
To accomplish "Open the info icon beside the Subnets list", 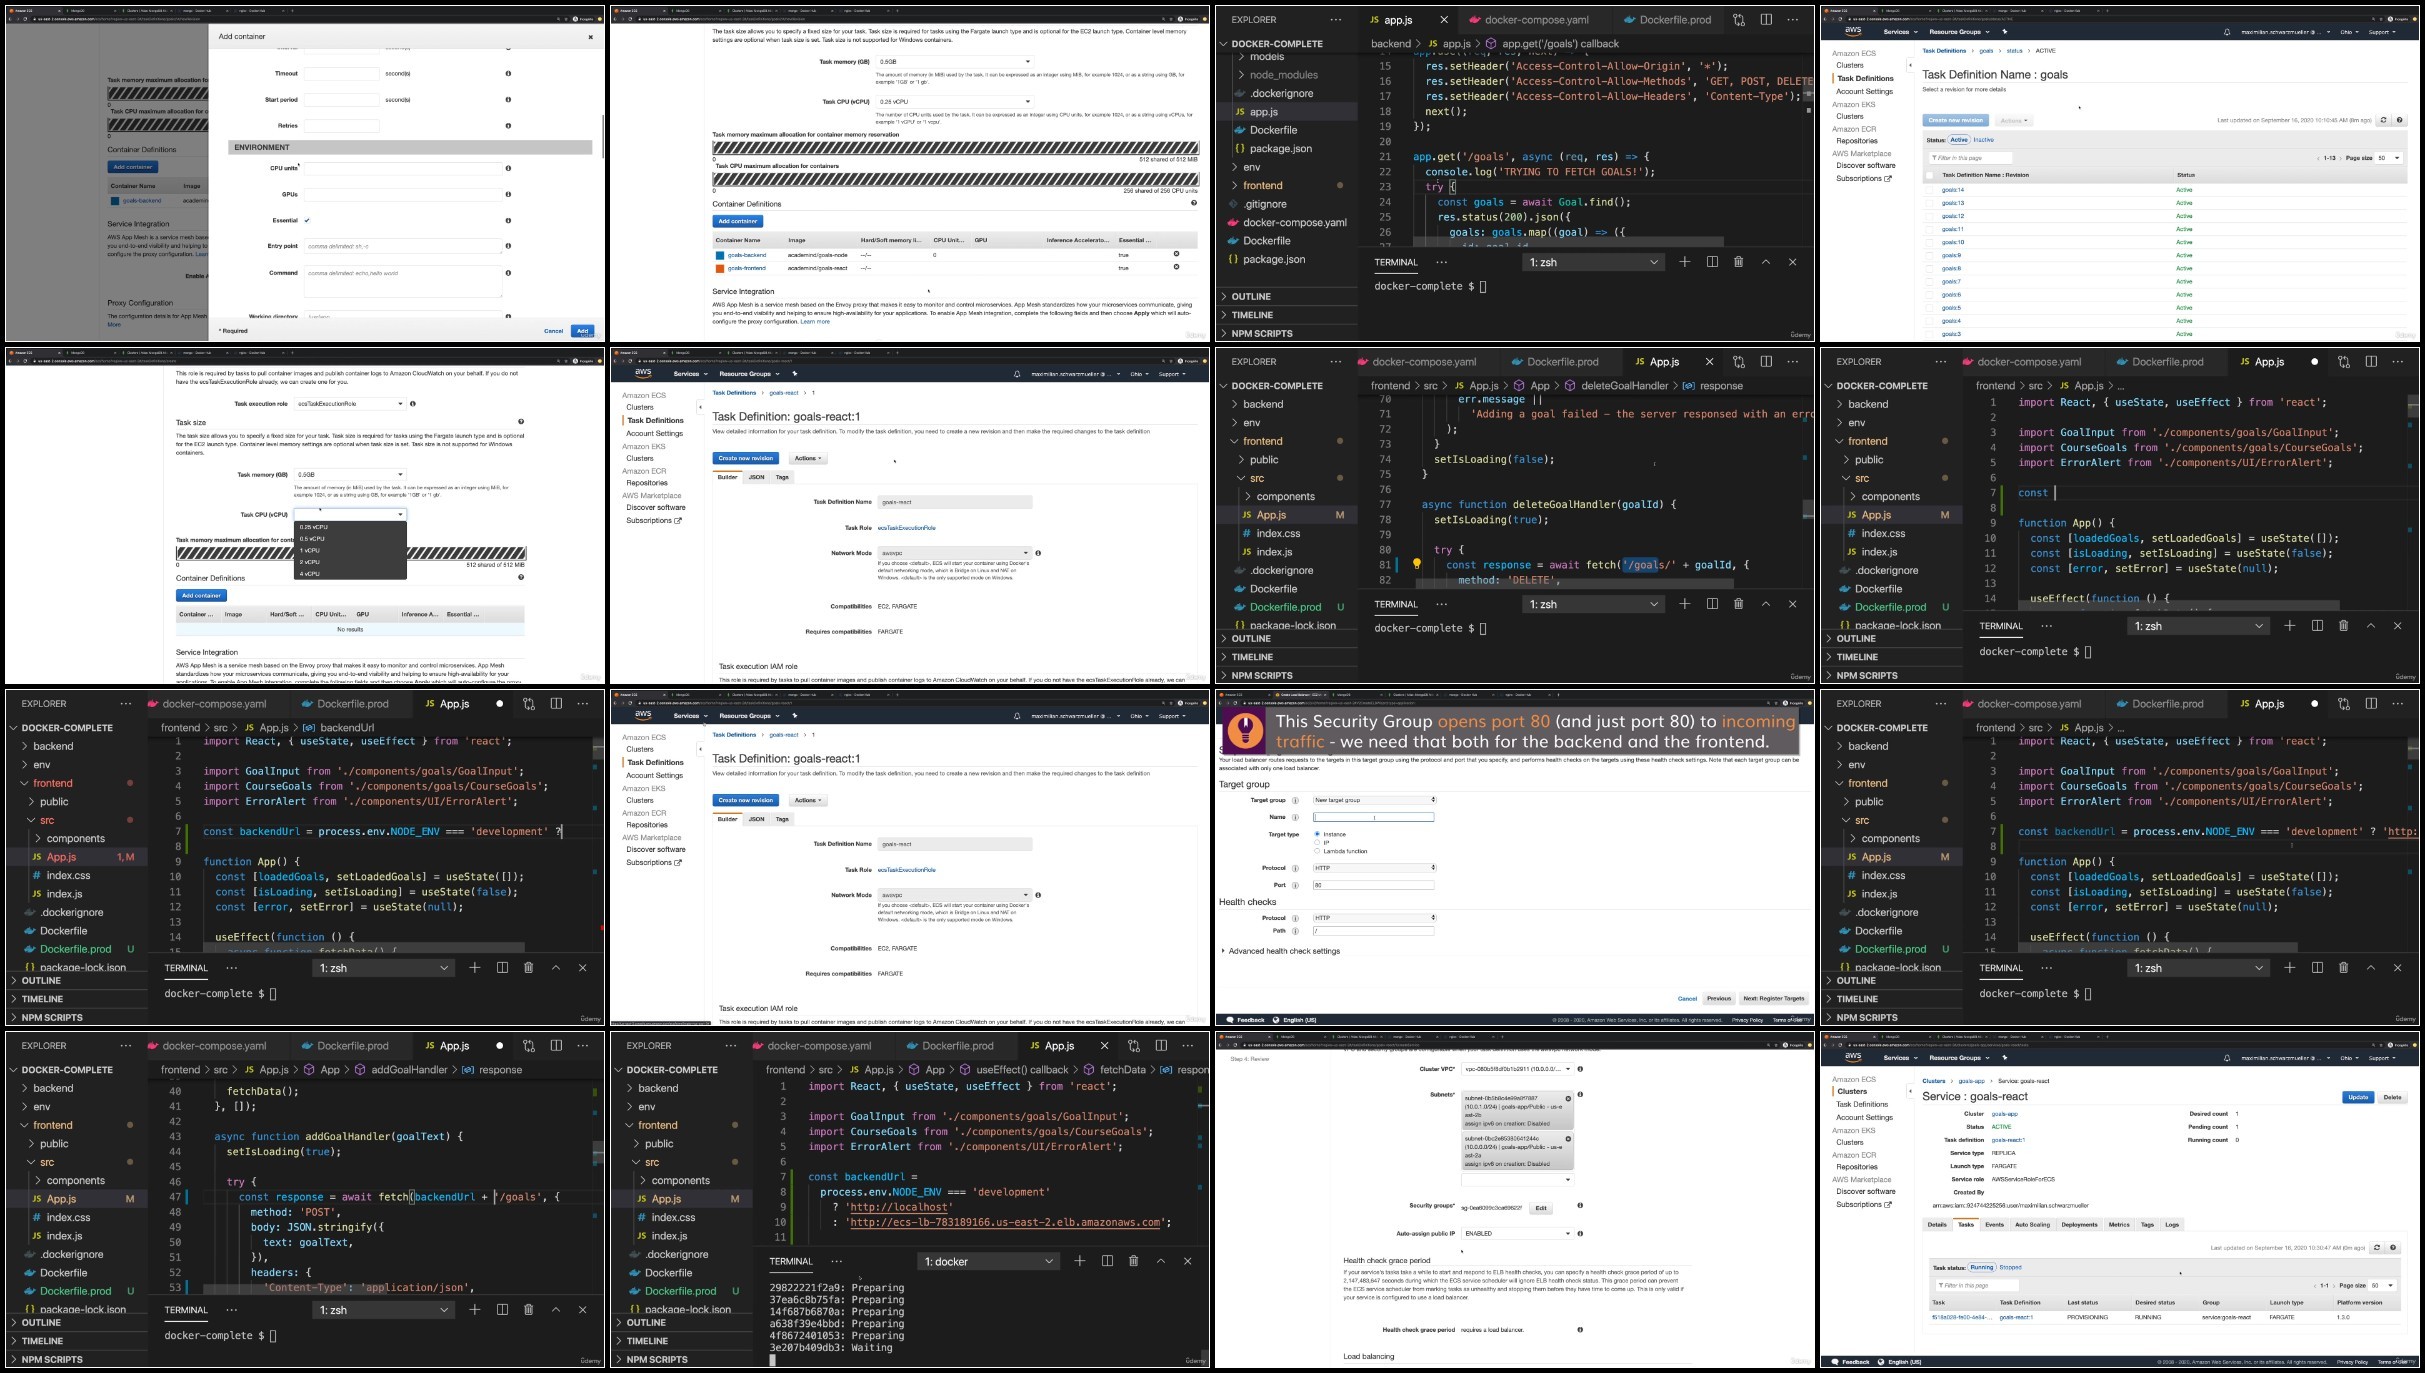I will (x=1580, y=1095).
